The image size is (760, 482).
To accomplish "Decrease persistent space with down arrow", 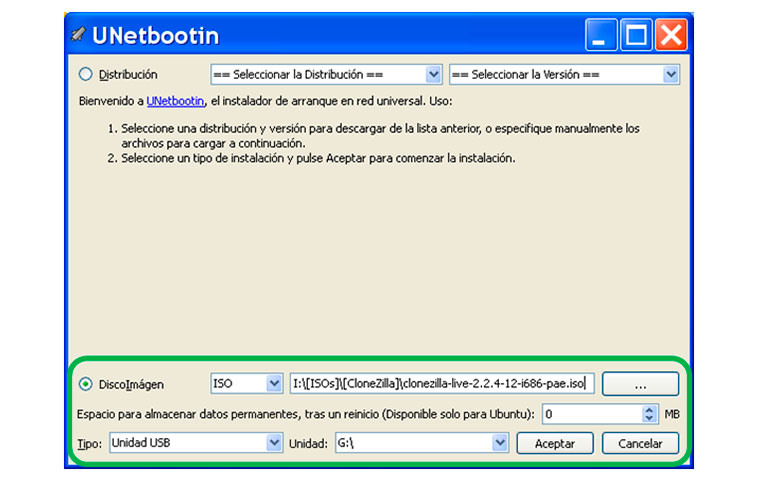I will pos(649,418).
